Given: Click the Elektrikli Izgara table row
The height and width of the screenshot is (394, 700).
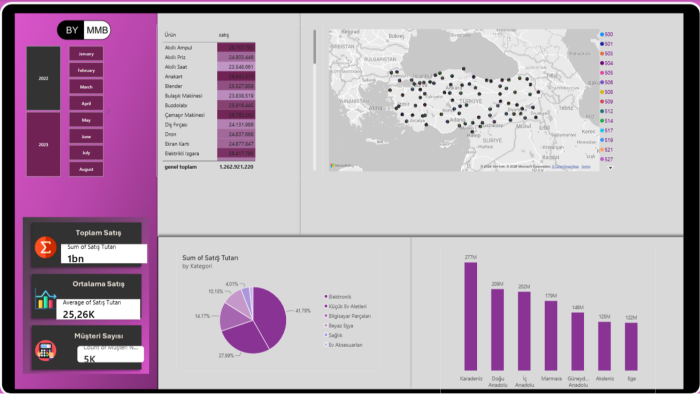Looking at the screenshot, I should pyautogui.click(x=209, y=153).
